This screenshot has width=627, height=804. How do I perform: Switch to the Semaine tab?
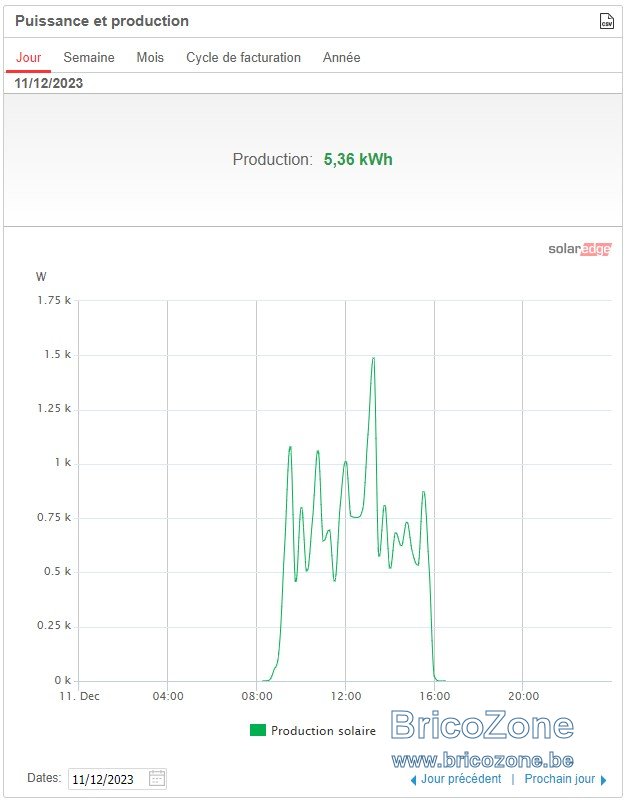click(x=89, y=57)
